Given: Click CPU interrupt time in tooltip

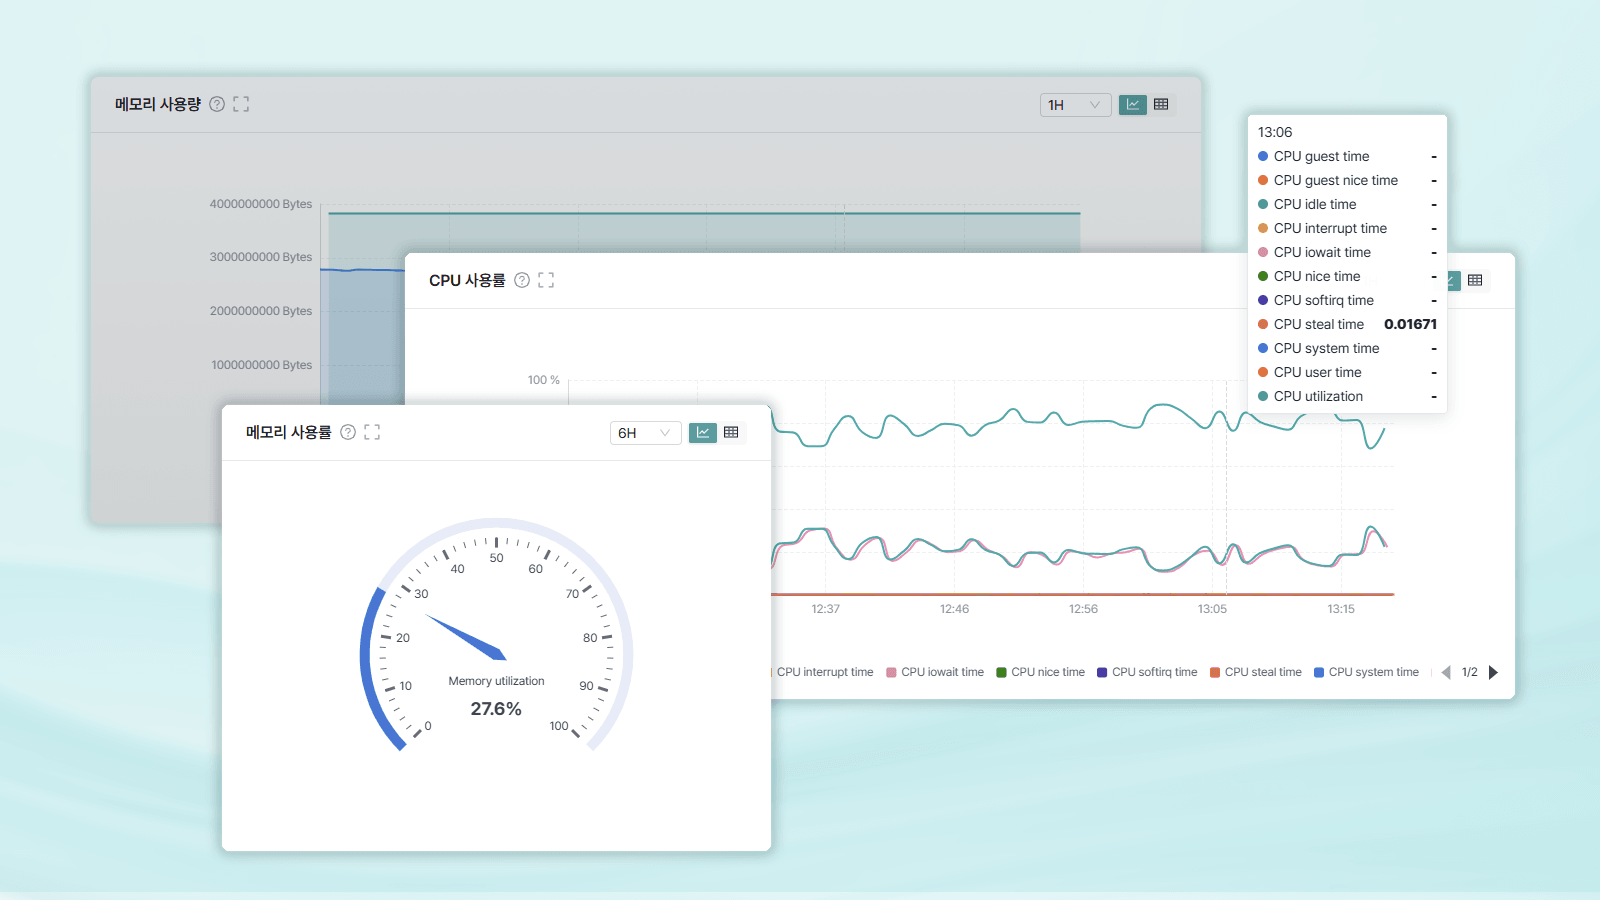Looking at the screenshot, I should [1330, 228].
